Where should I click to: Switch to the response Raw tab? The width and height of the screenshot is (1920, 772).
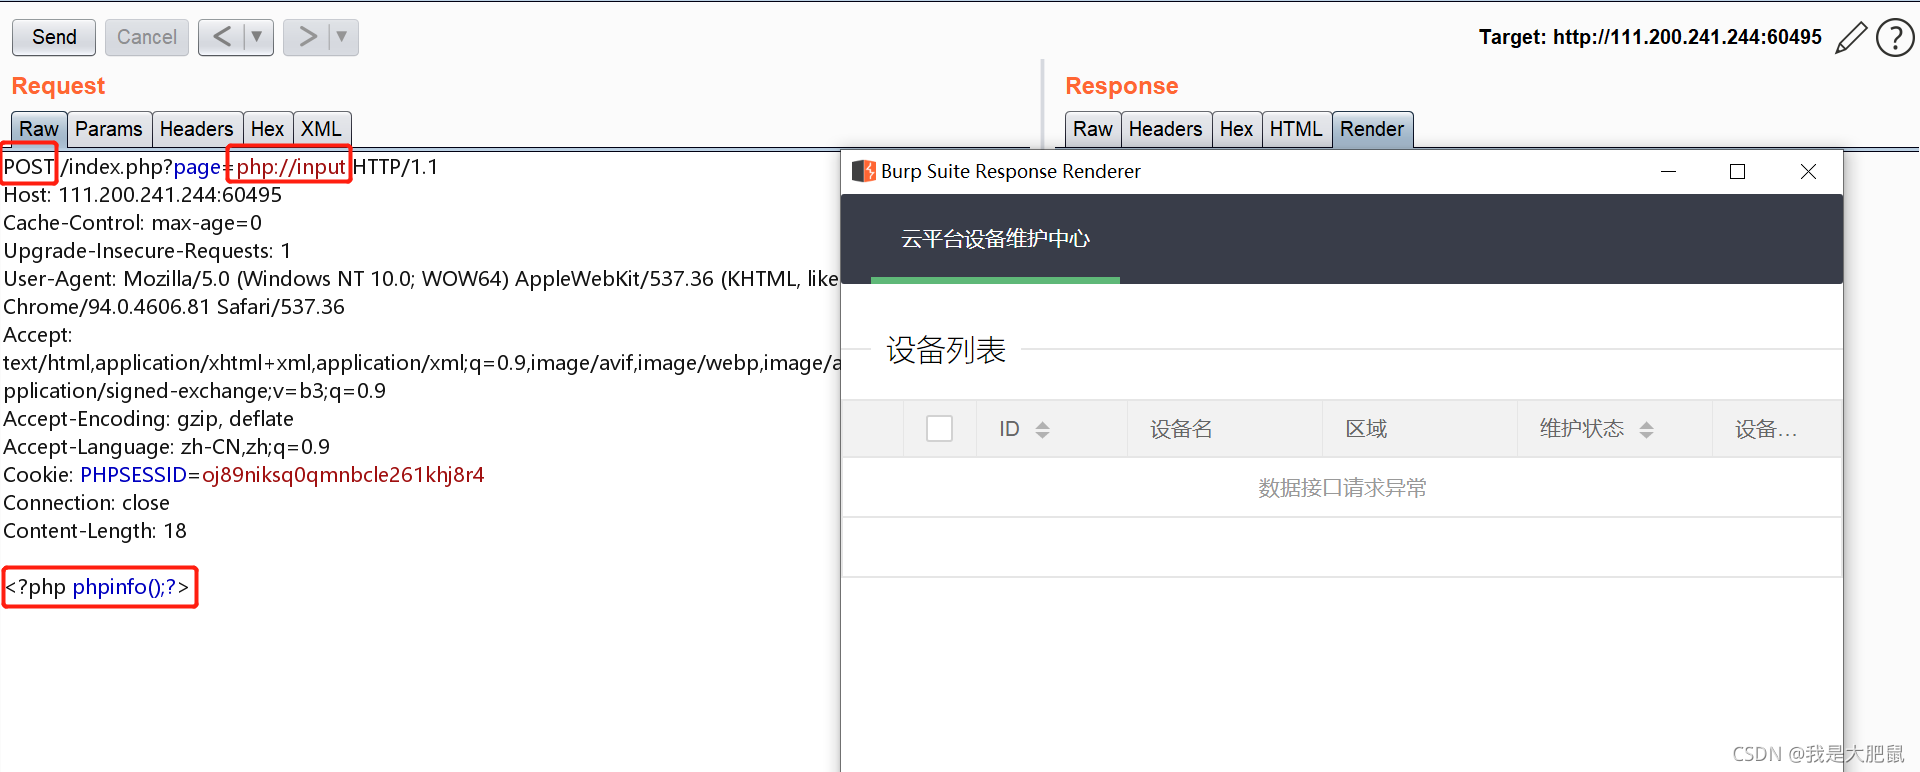click(1093, 129)
